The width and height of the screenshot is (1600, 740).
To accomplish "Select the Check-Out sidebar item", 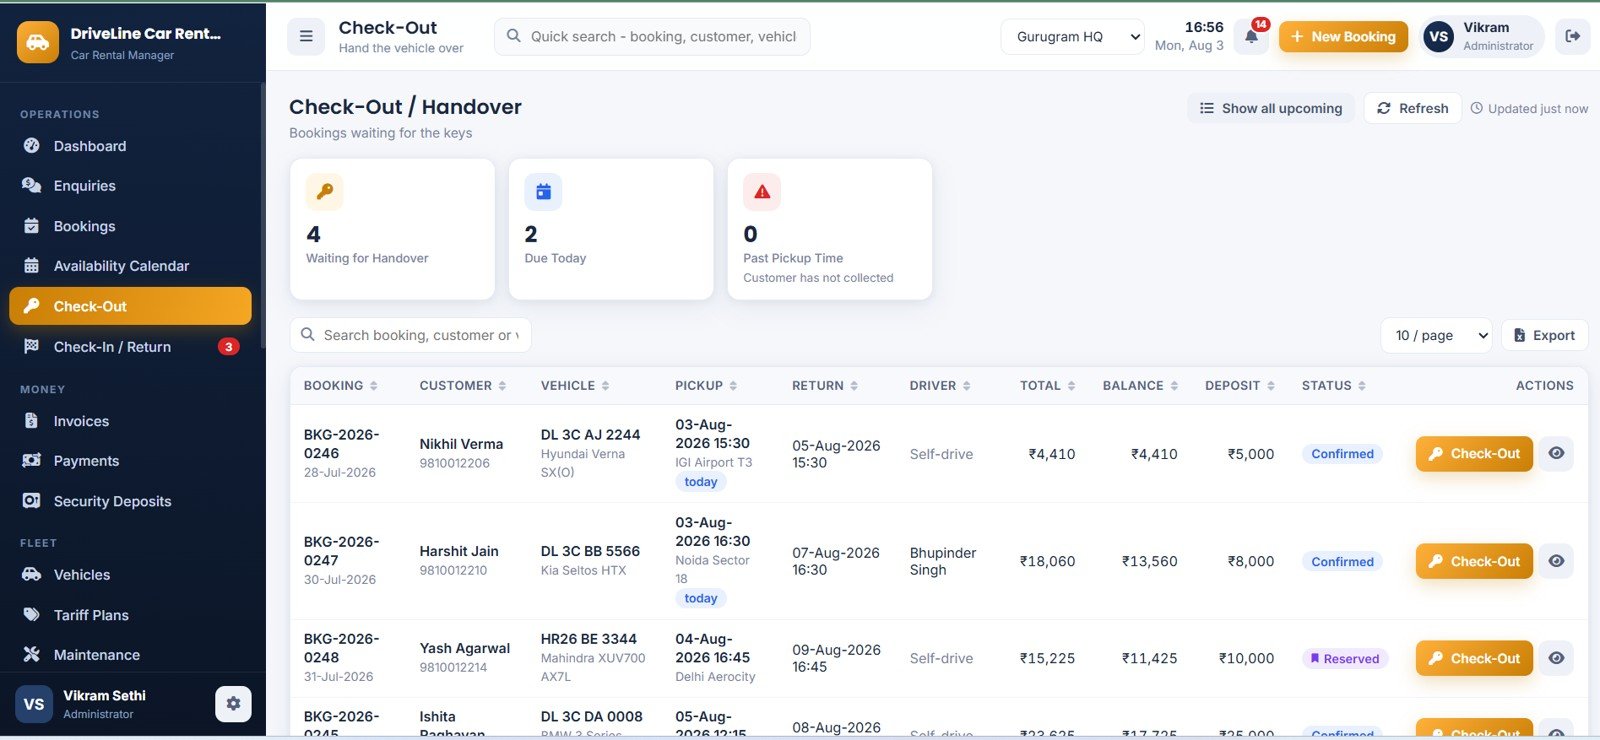I will [130, 306].
